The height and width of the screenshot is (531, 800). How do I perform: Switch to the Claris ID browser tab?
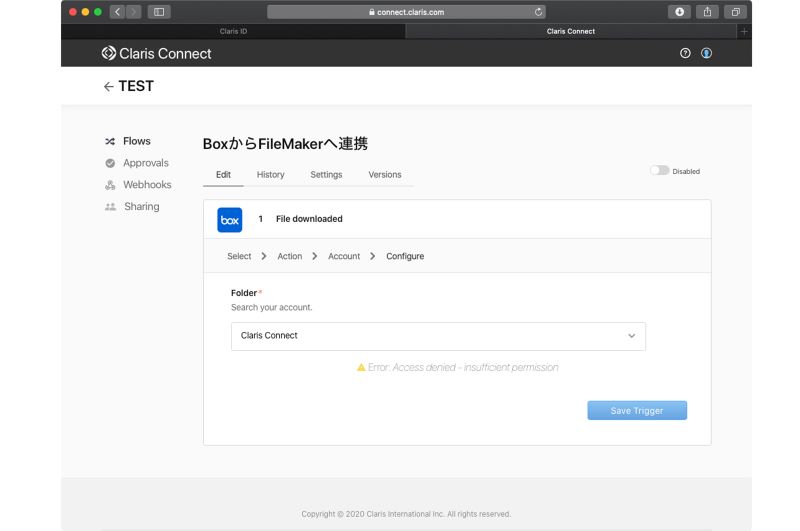pos(233,32)
